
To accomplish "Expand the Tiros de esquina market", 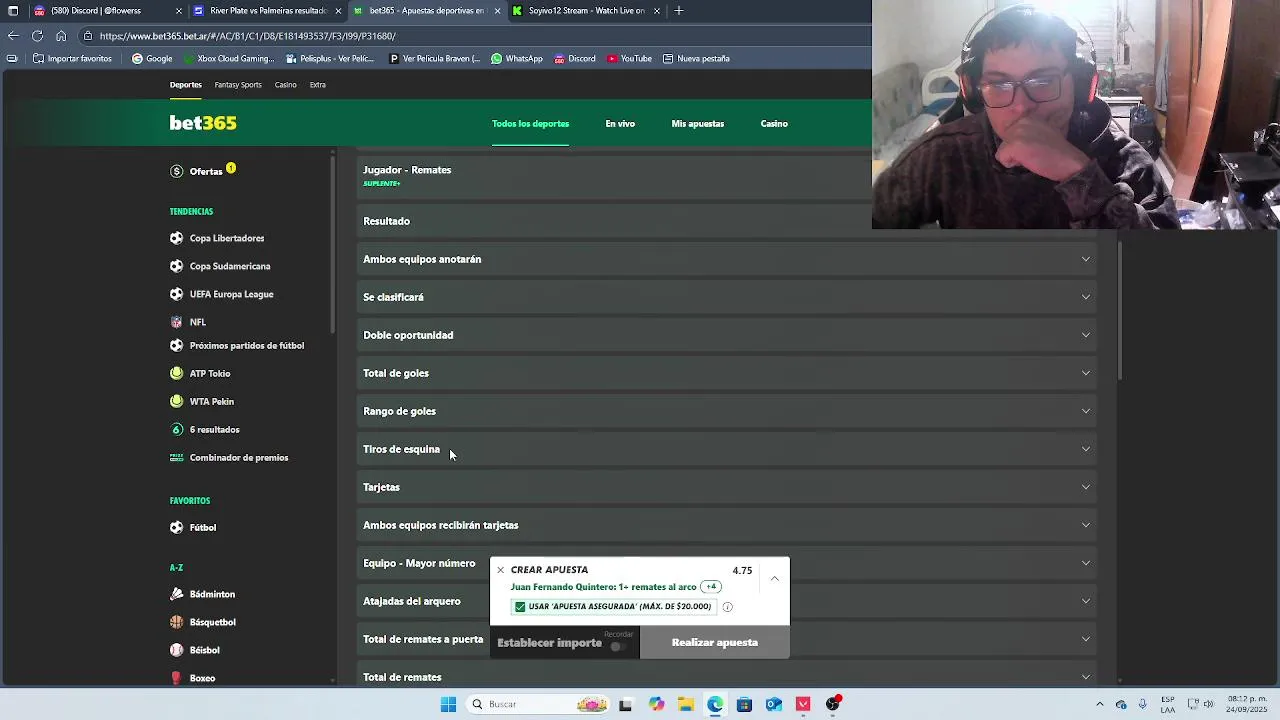I will point(727,449).
